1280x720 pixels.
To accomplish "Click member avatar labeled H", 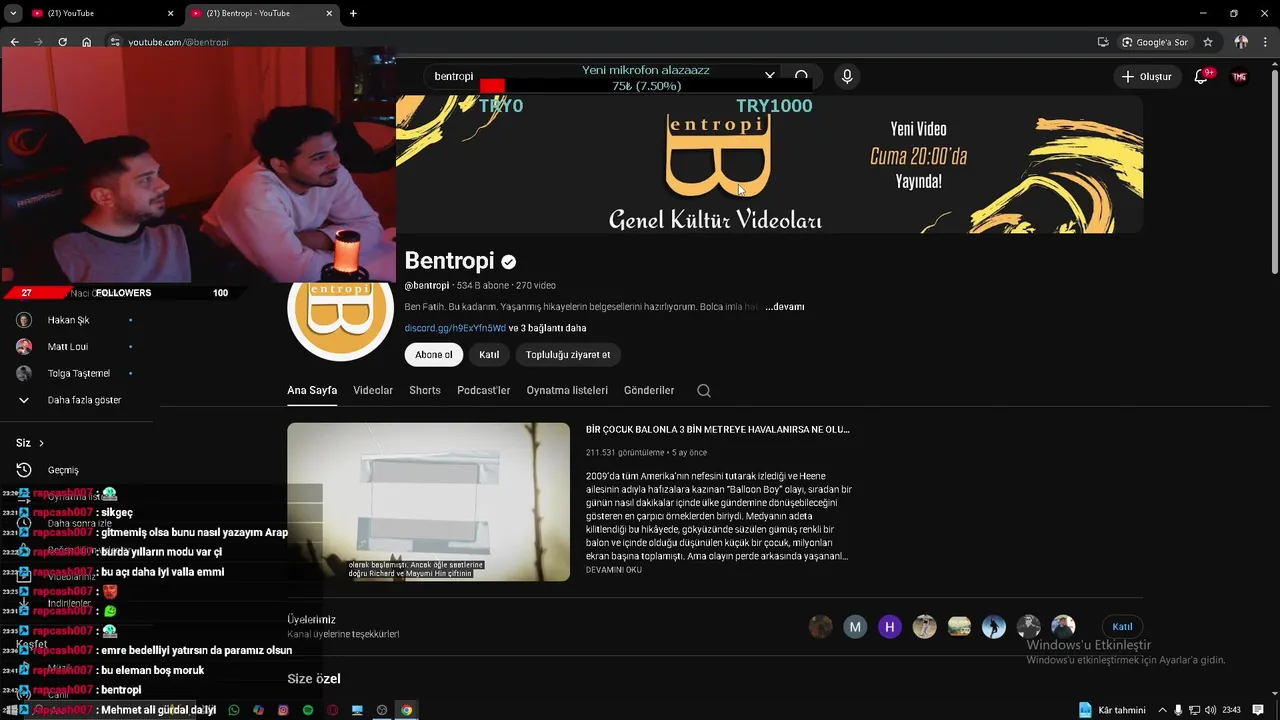I will [x=890, y=627].
